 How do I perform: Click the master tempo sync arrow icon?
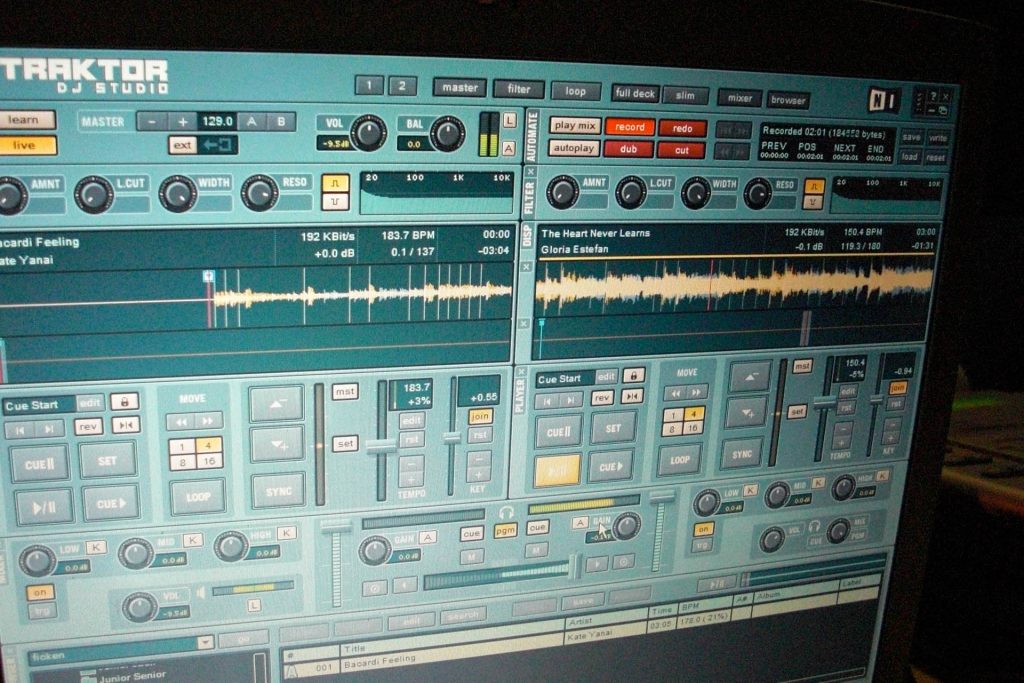click(x=217, y=145)
